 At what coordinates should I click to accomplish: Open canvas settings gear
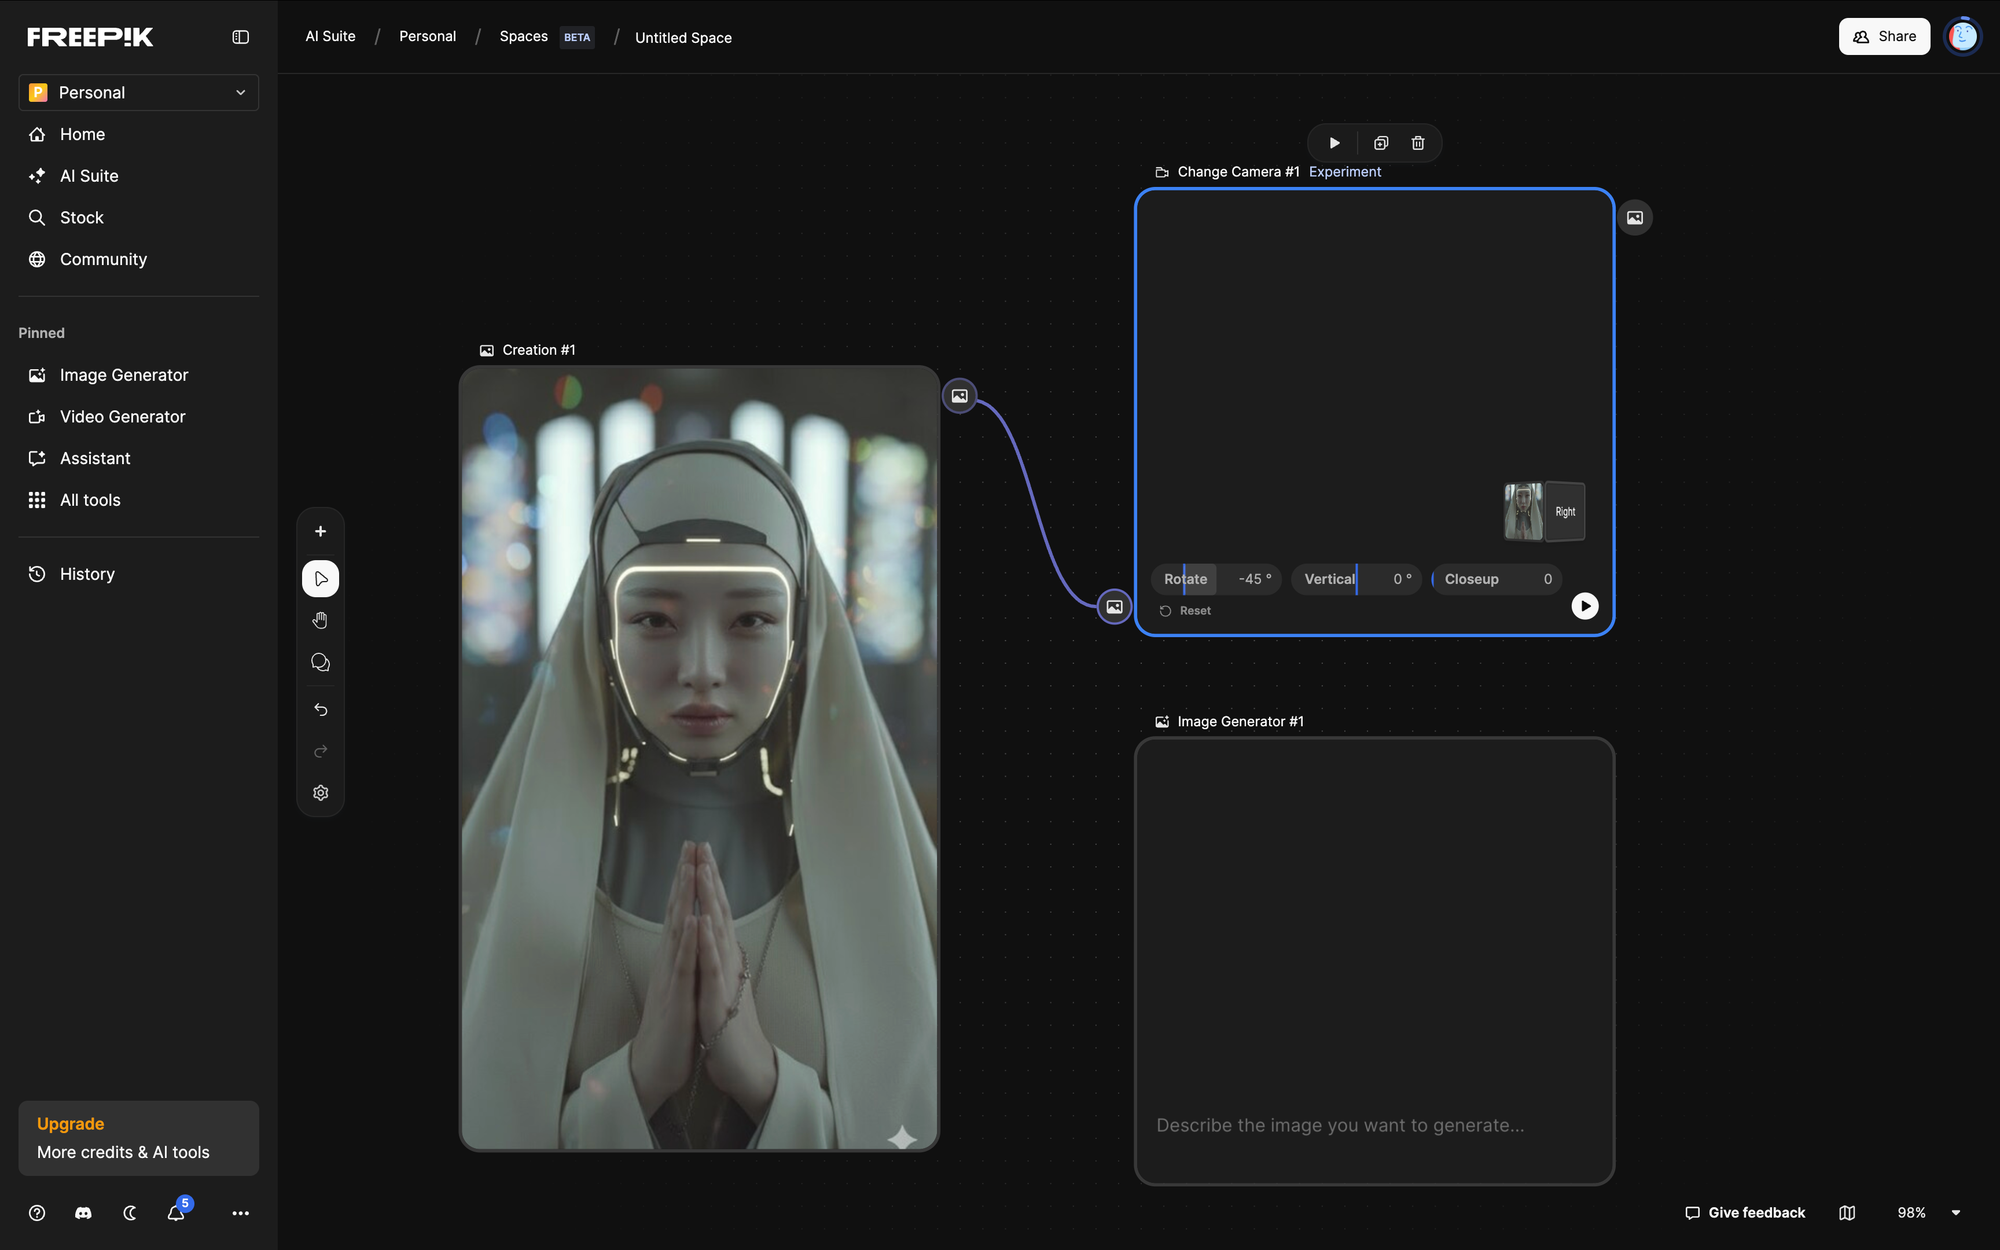tap(320, 793)
